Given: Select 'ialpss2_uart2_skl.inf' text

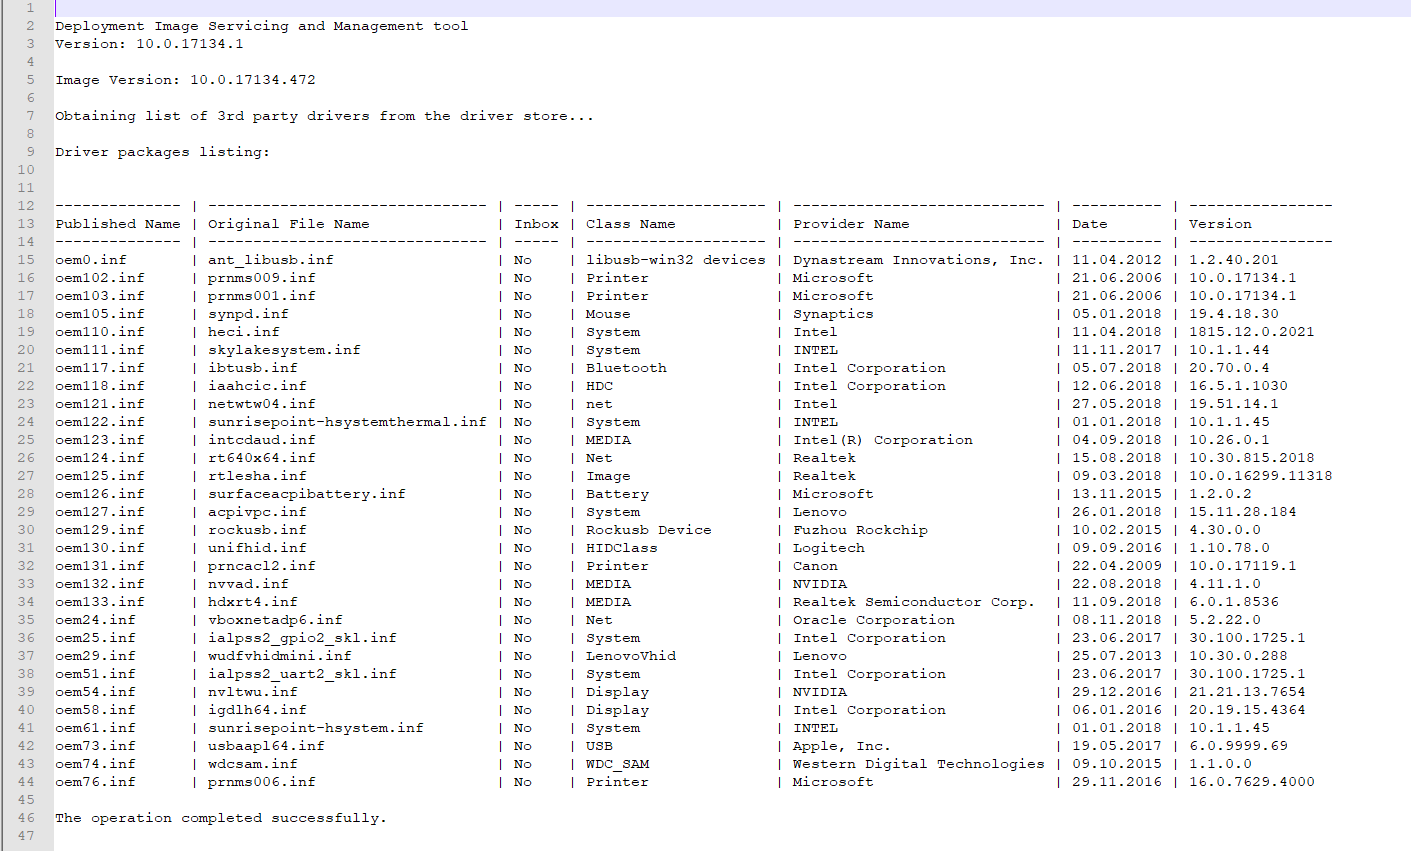Looking at the screenshot, I should pyautogui.click(x=302, y=674).
